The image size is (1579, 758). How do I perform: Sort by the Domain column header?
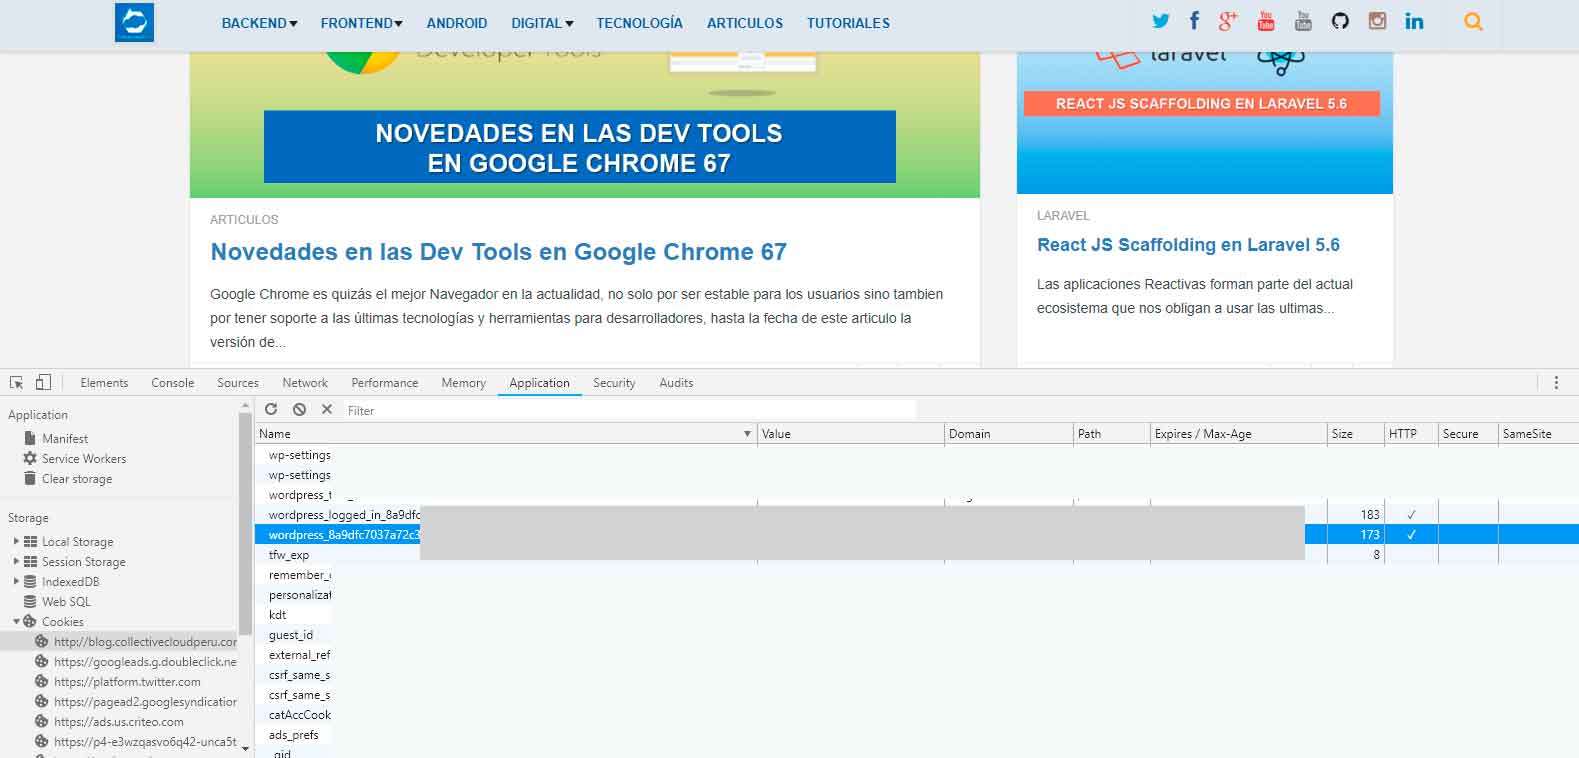pos(1008,434)
